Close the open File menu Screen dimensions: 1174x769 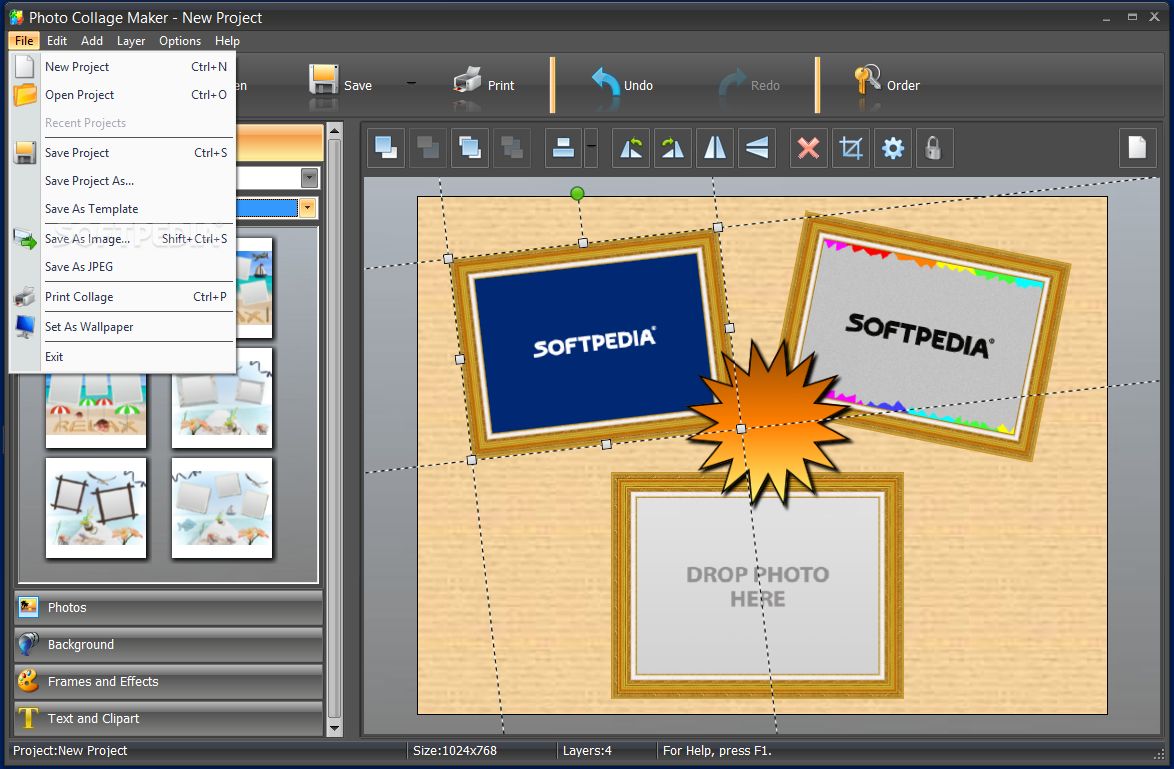24,40
